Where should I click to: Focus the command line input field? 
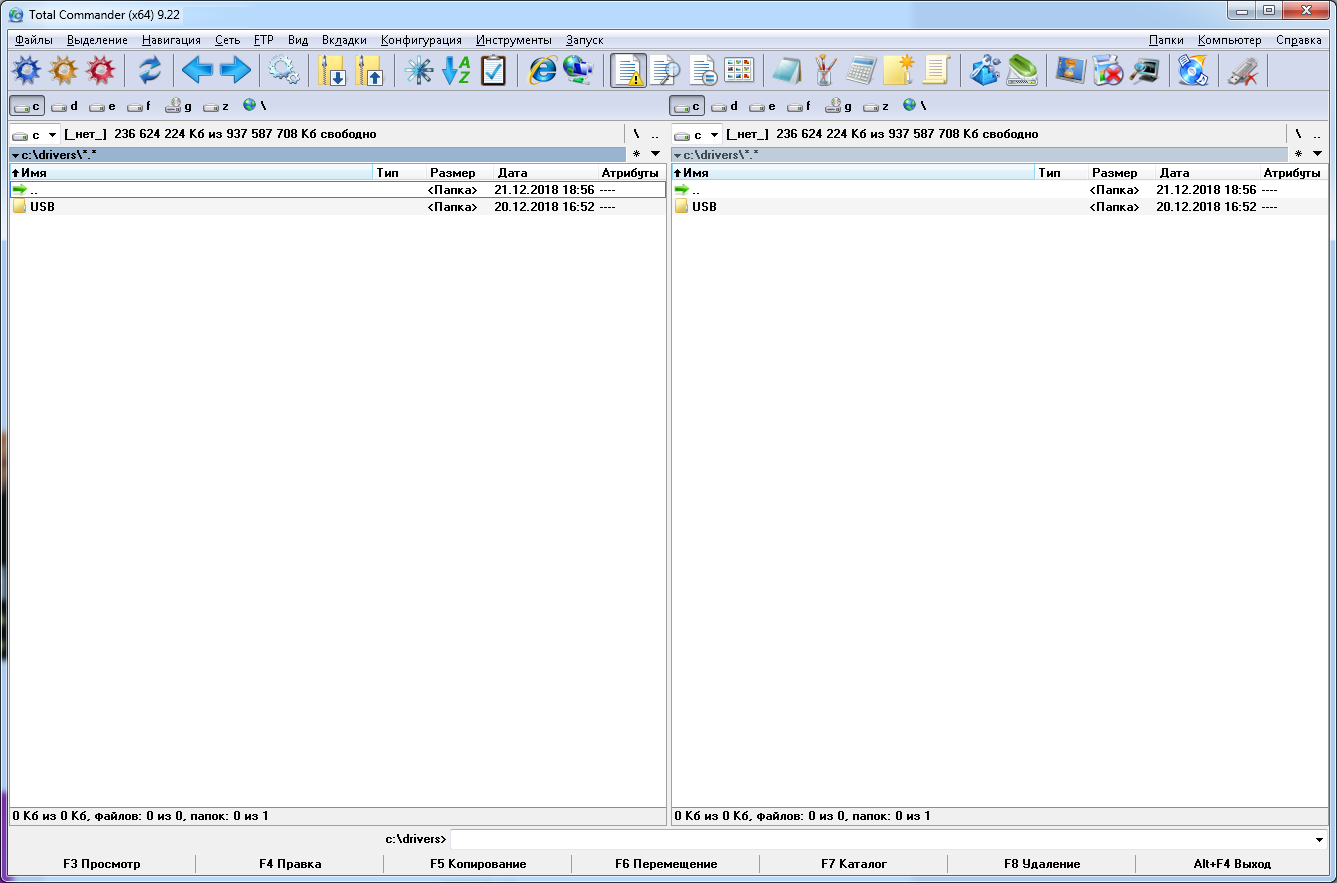click(880, 839)
